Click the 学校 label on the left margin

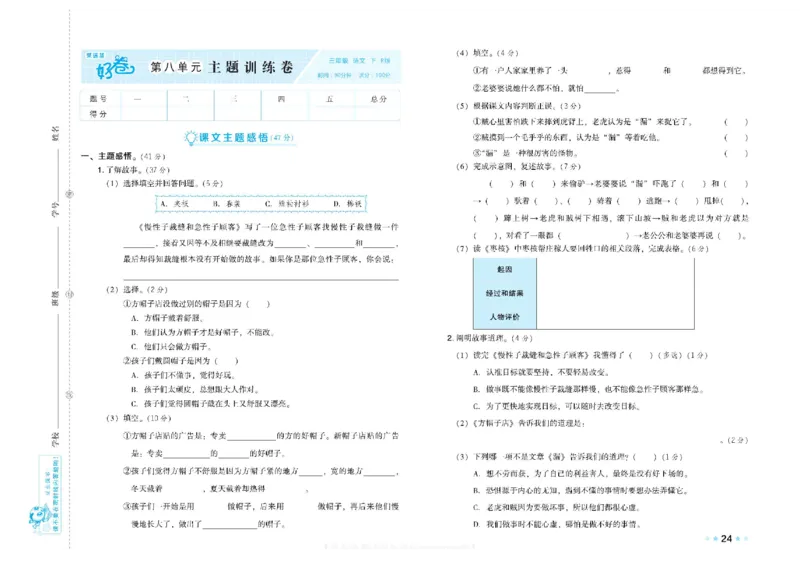click(56, 440)
